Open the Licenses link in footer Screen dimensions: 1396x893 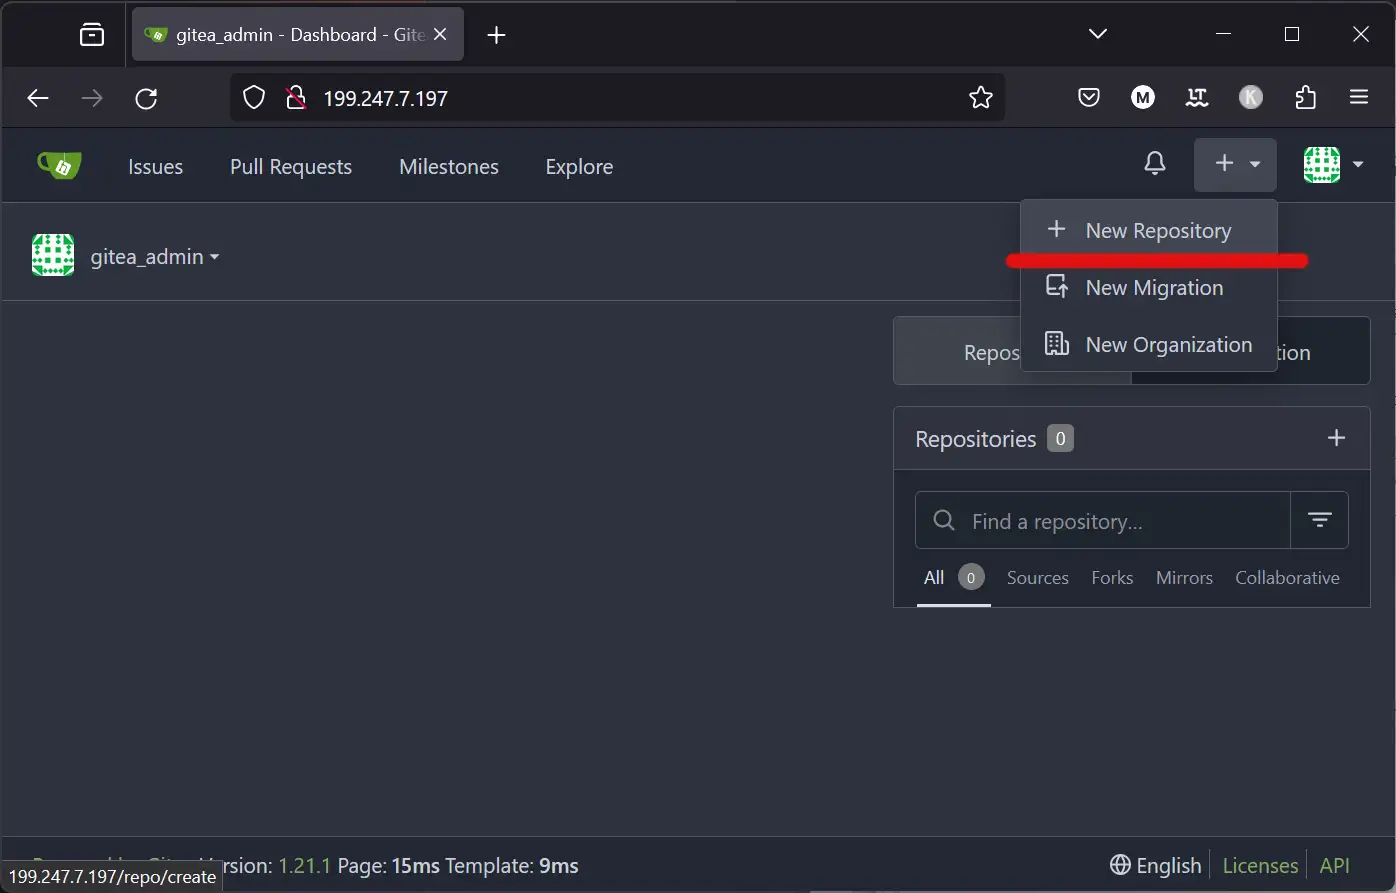coord(1260,866)
